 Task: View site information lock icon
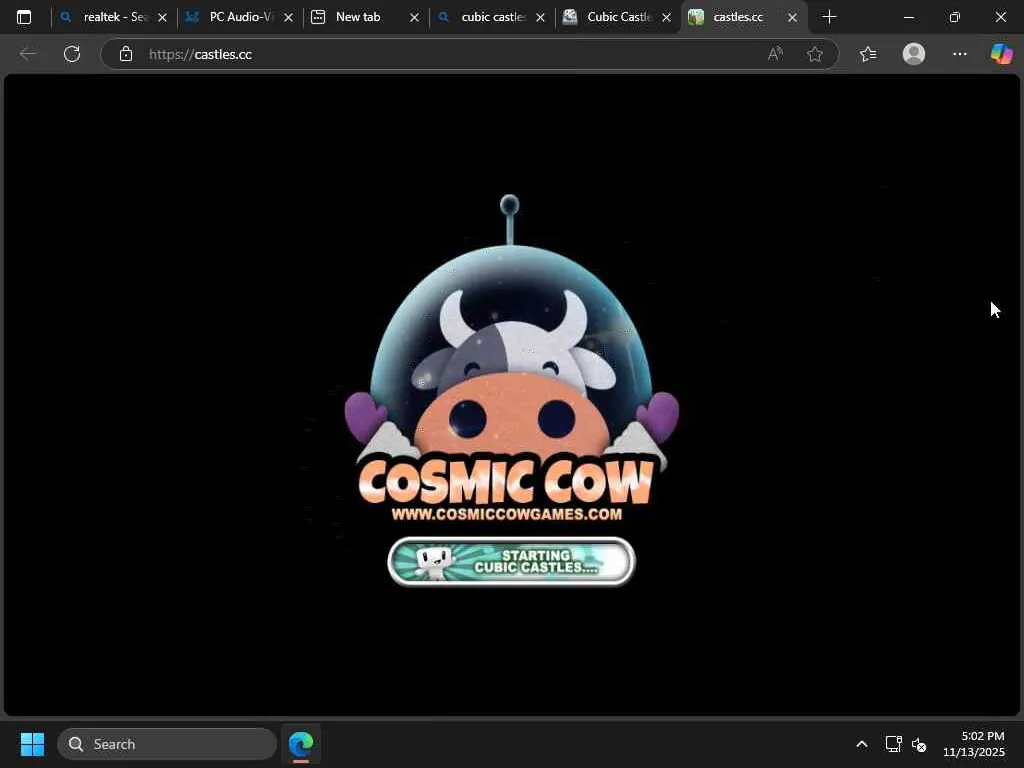click(x=126, y=54)
